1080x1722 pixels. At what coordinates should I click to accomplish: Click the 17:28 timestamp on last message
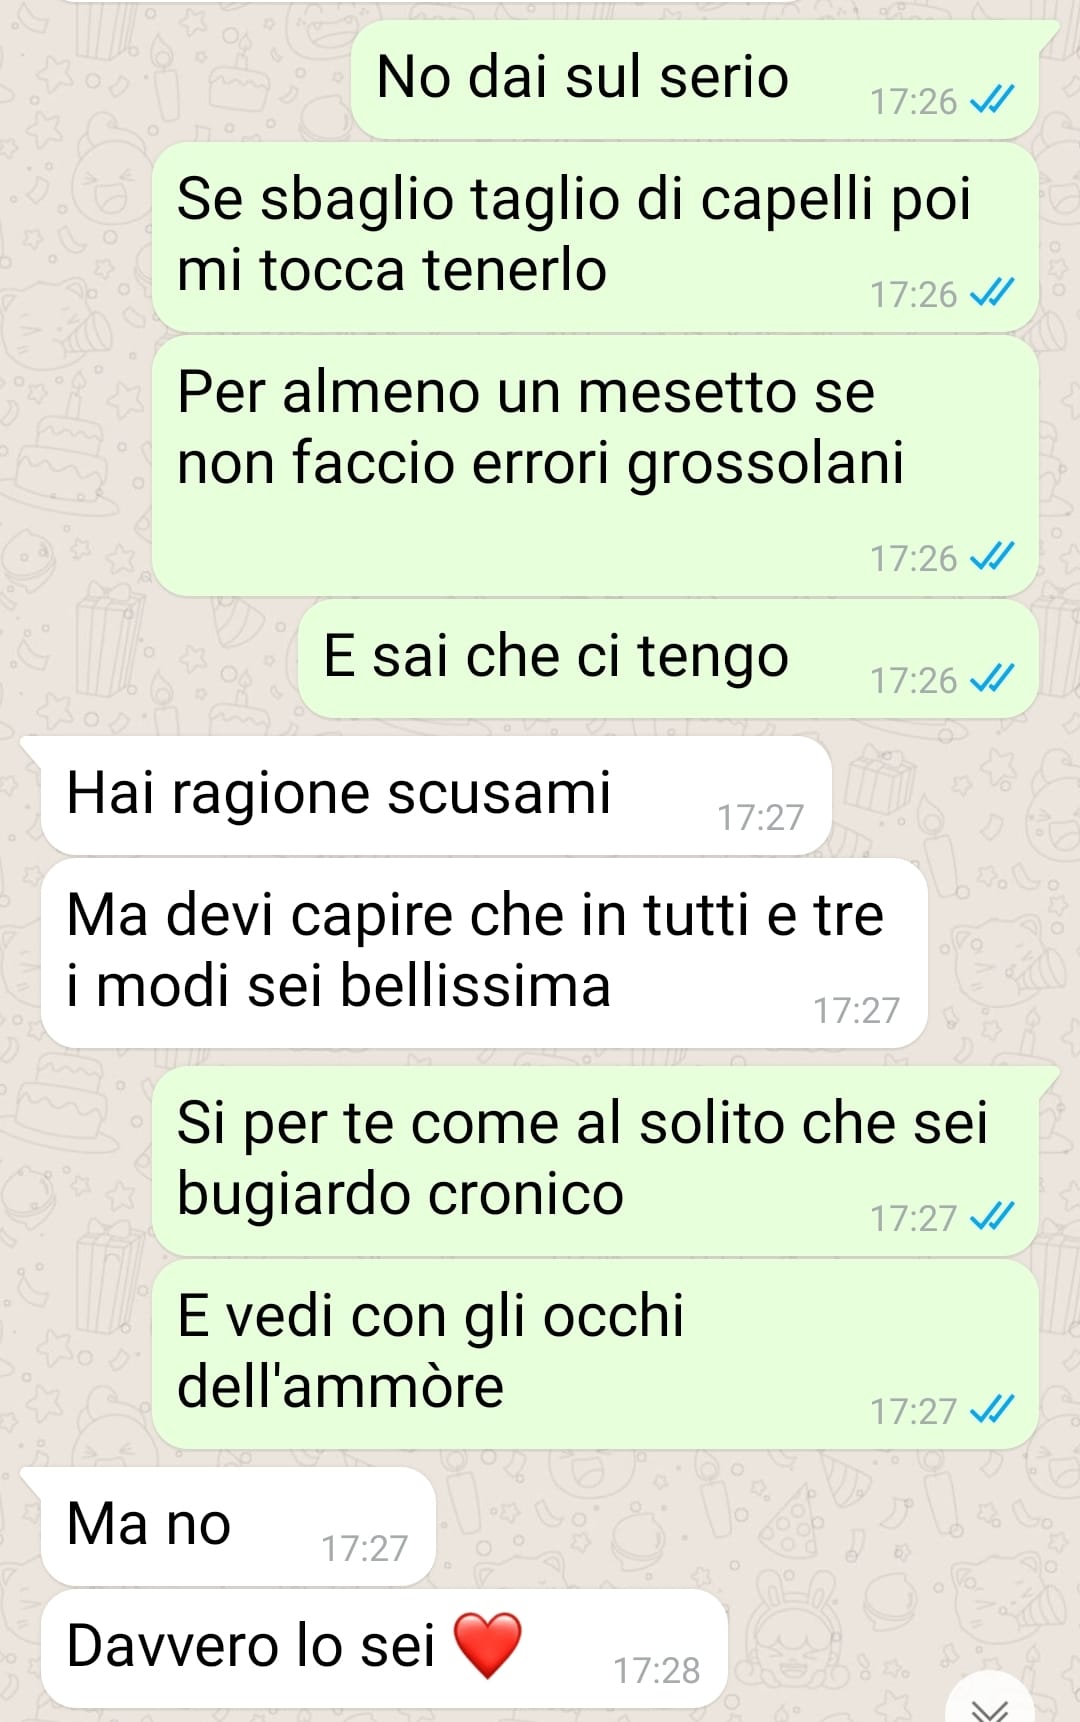656,1670
